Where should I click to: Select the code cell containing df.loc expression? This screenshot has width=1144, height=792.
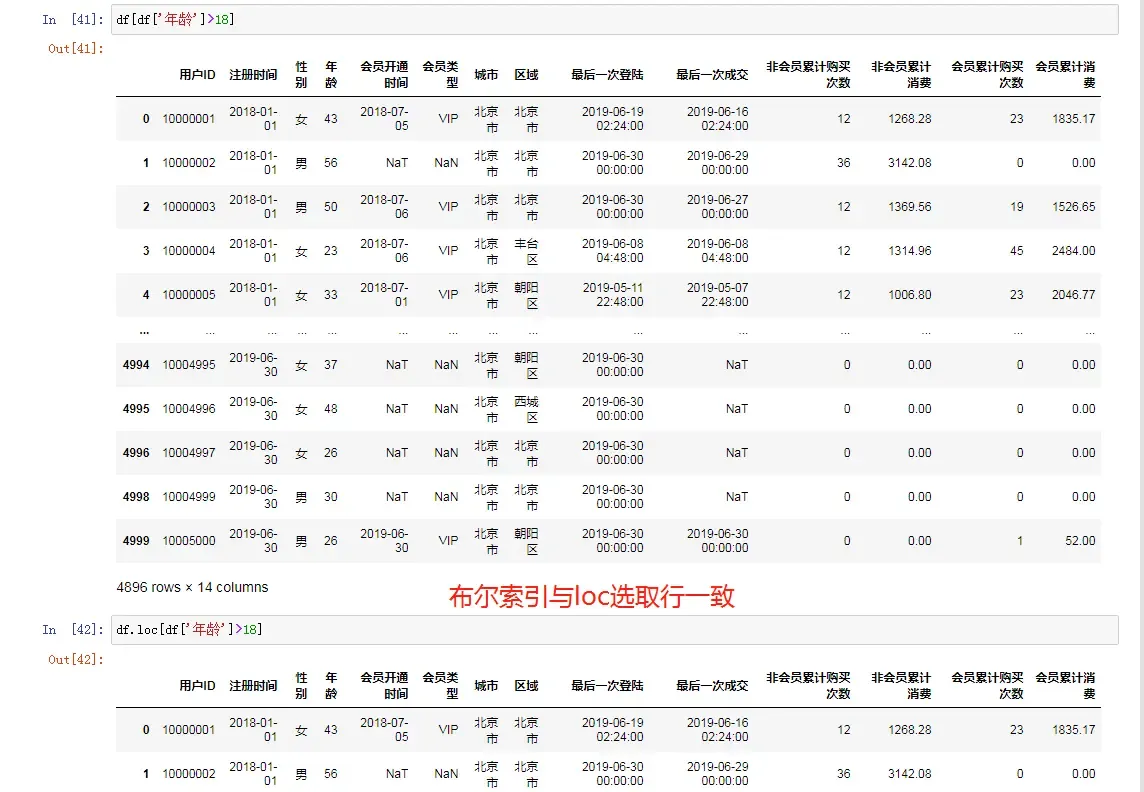click(300, 630)
